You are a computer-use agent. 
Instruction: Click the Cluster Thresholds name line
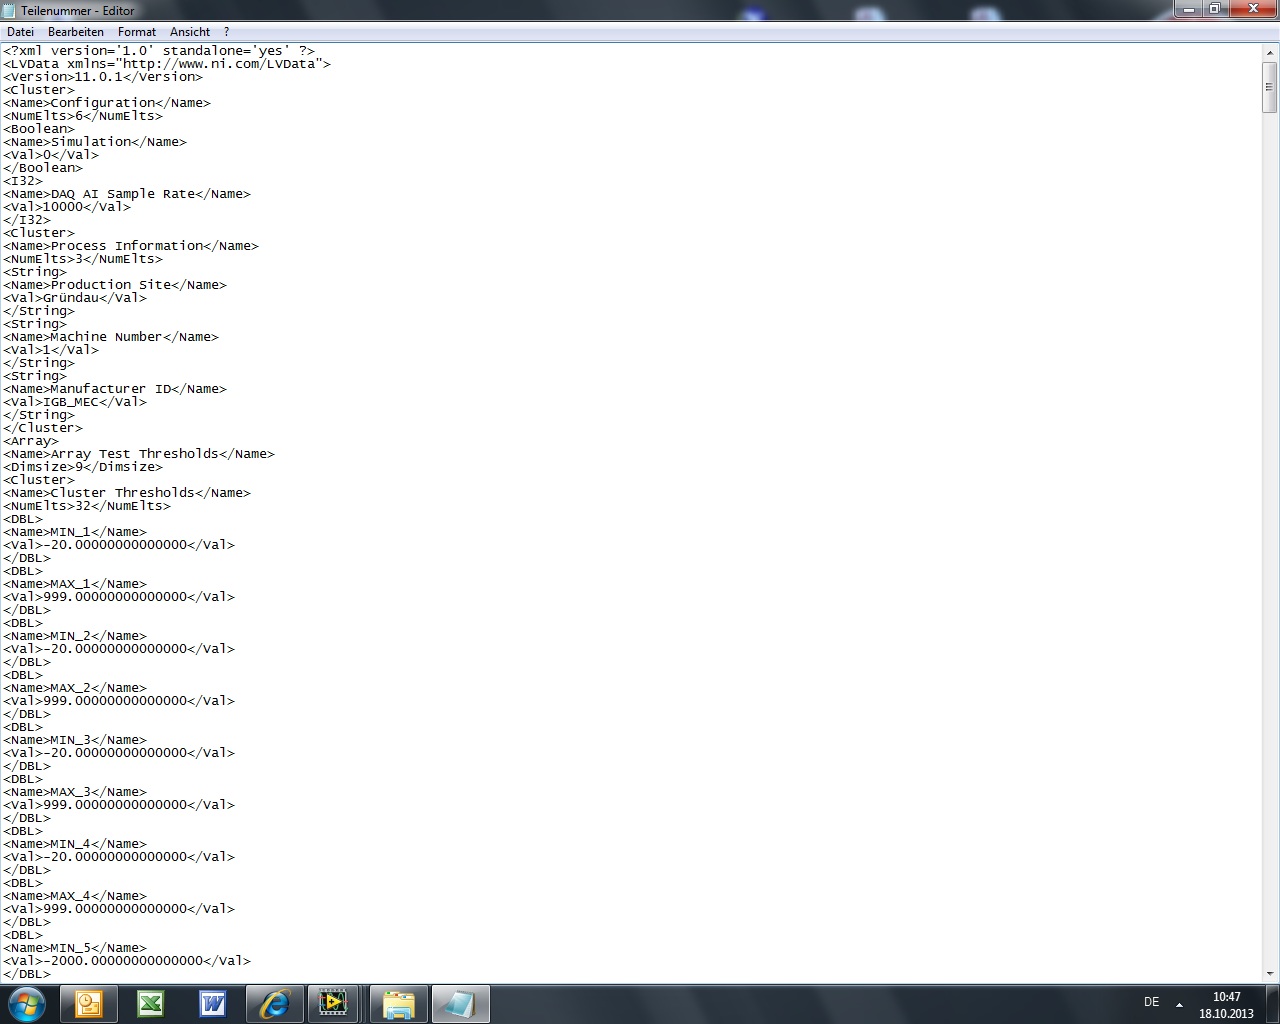tap(127, 493)
